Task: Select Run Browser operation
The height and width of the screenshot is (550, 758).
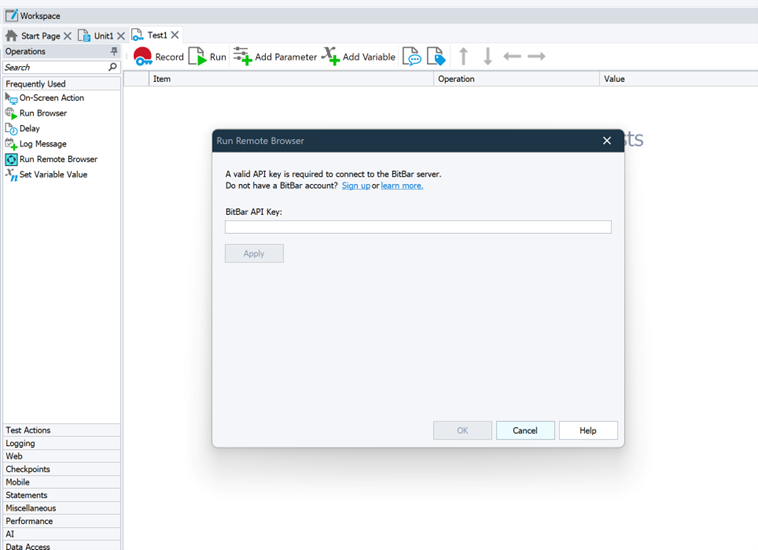Action: (36, 113)
